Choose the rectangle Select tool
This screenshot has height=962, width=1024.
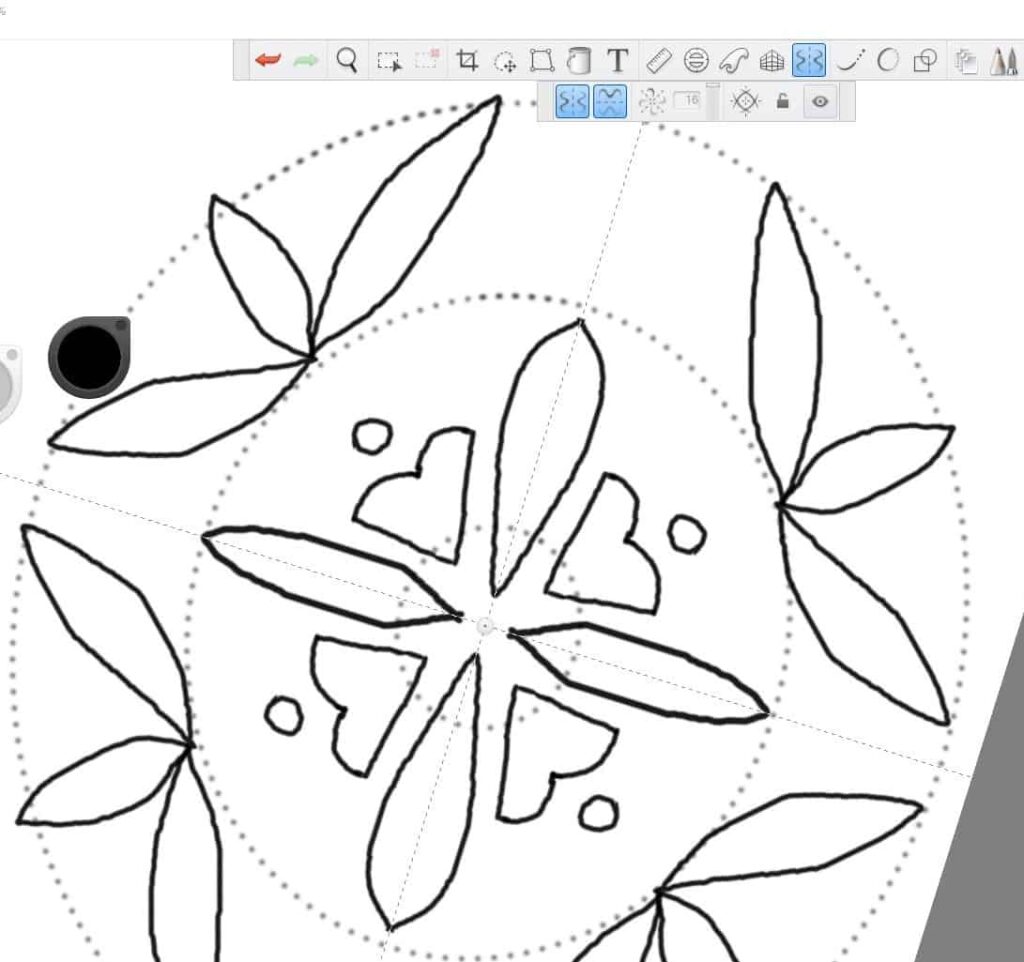389,61
